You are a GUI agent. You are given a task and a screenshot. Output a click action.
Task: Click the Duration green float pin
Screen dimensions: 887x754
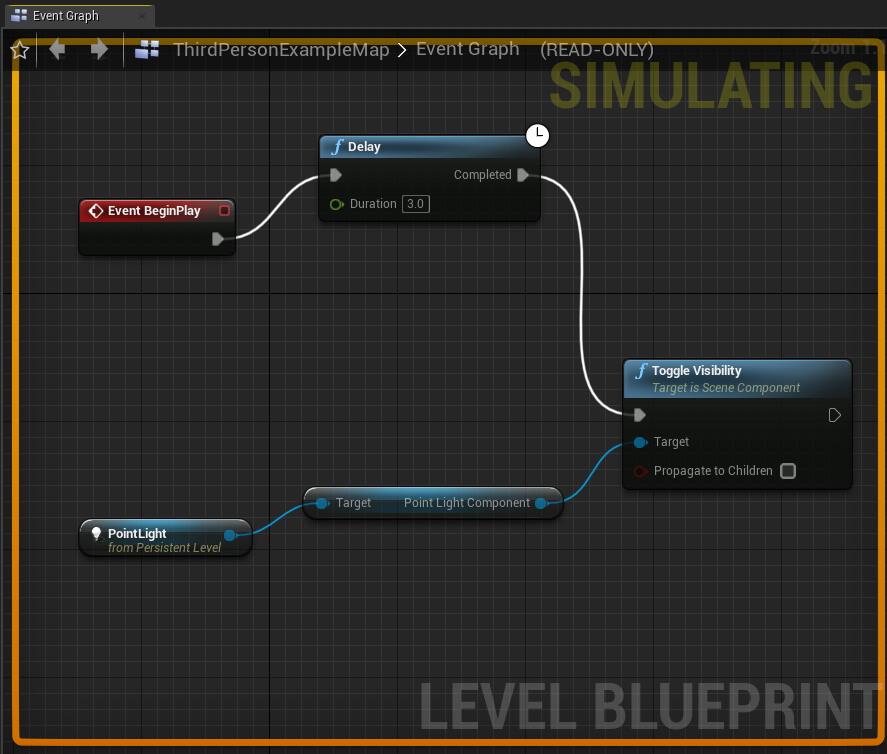click(x=337, y=204)
